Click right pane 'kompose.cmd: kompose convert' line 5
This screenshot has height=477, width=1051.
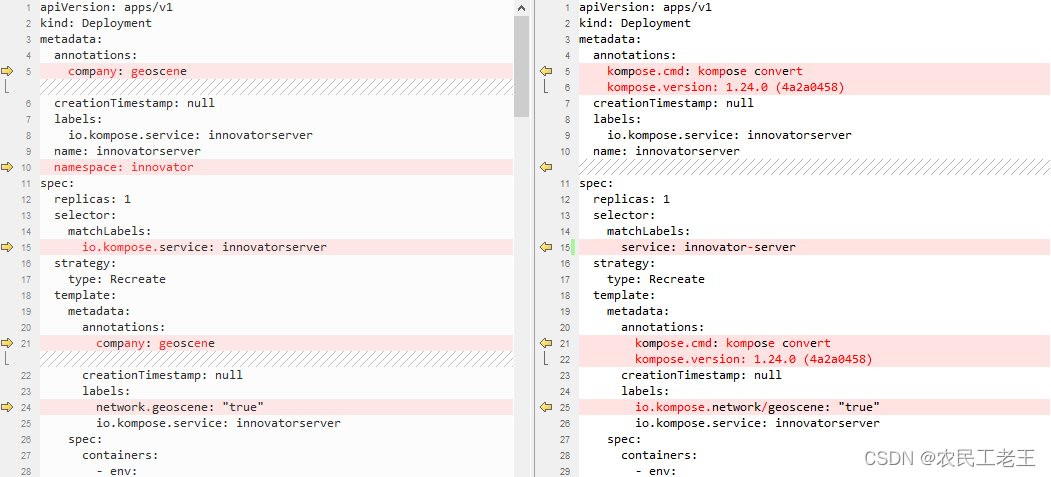pos(704,71)
